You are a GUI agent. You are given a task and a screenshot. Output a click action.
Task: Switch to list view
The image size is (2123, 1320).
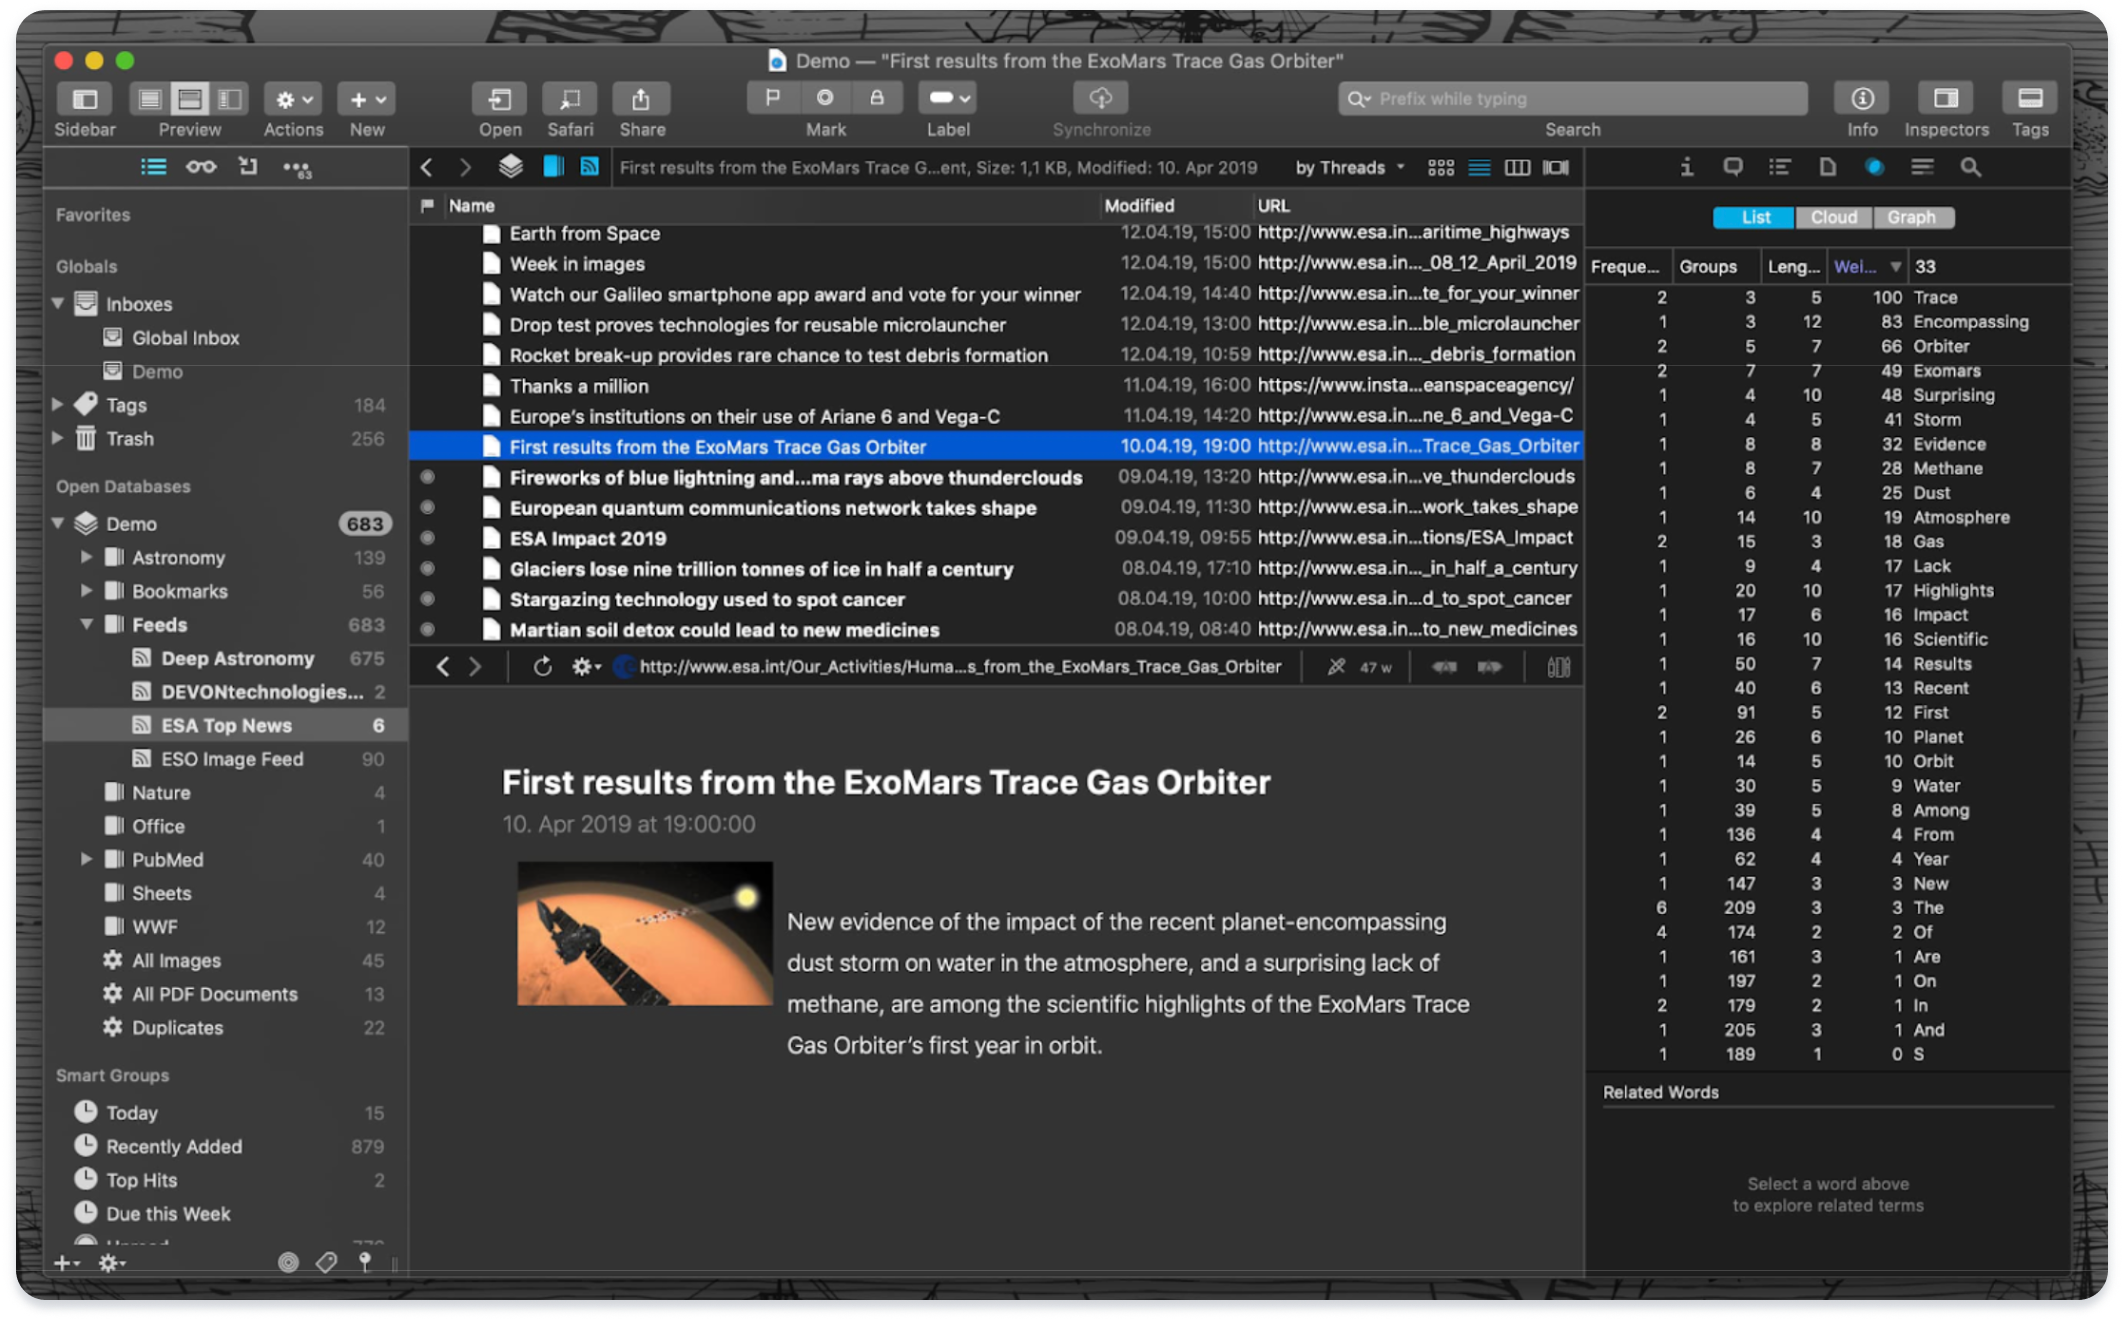(1479, 168)
